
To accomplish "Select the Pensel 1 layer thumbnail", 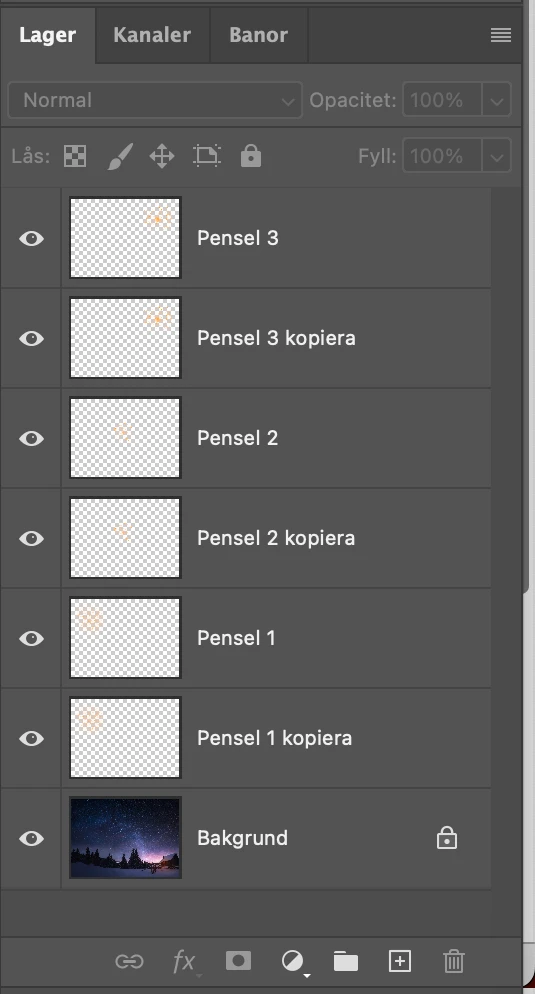I will click(x=126, y=638).
